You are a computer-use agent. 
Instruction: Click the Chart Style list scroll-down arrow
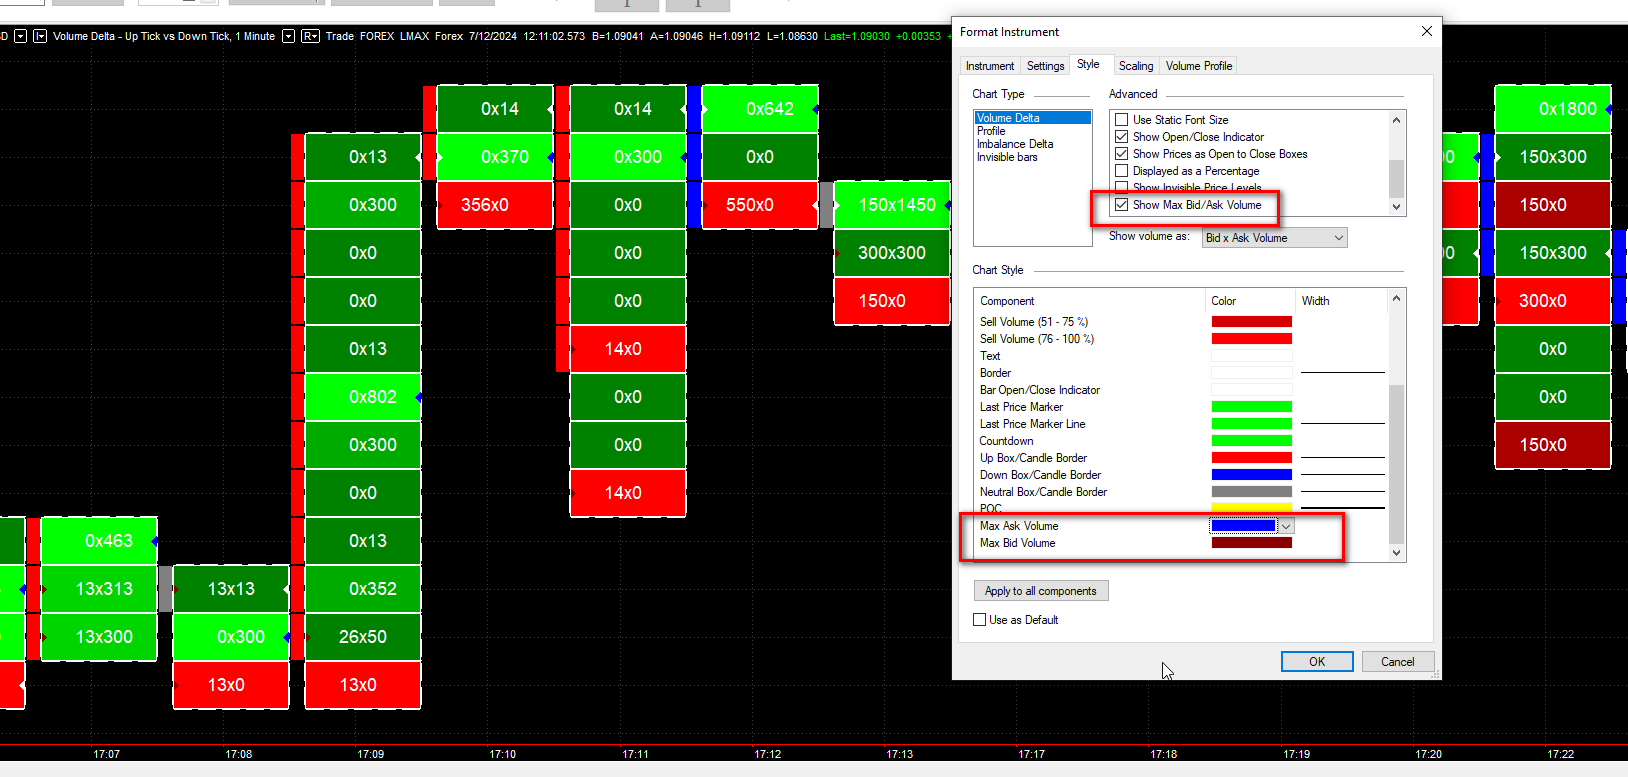tap(1397, 553)
